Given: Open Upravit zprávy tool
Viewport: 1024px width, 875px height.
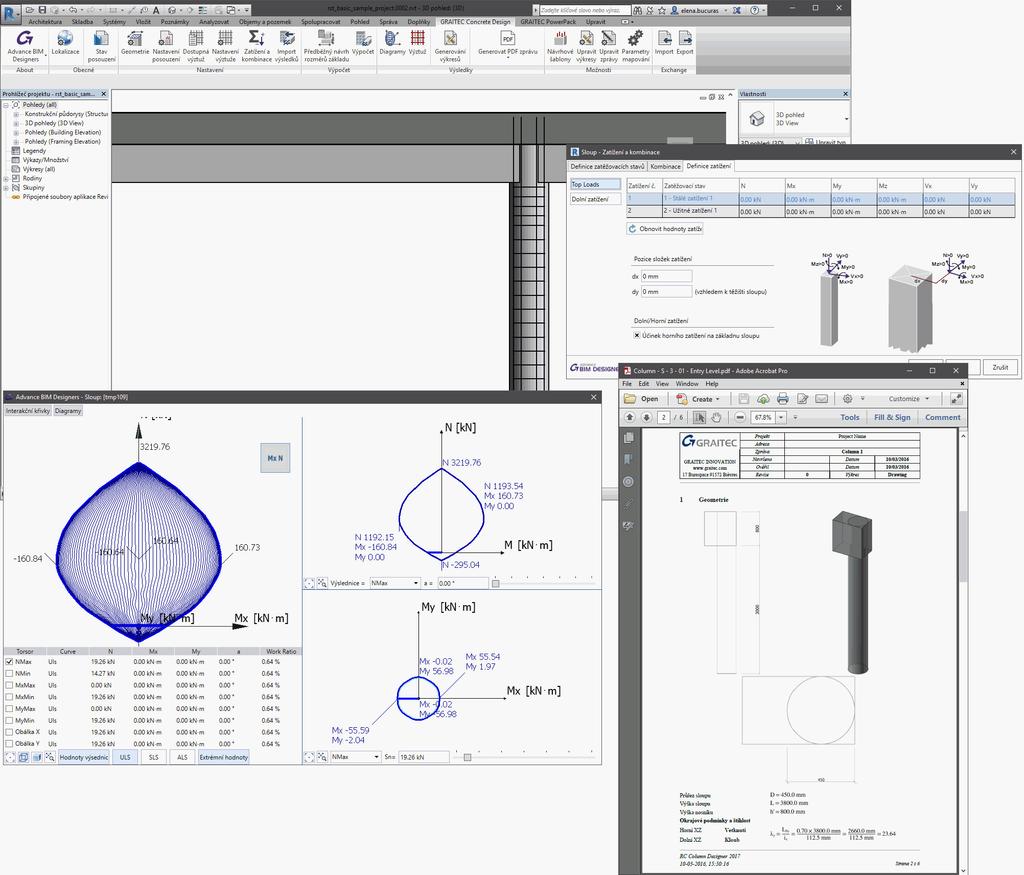Looking at the screenshot, I should pos(609,46).
